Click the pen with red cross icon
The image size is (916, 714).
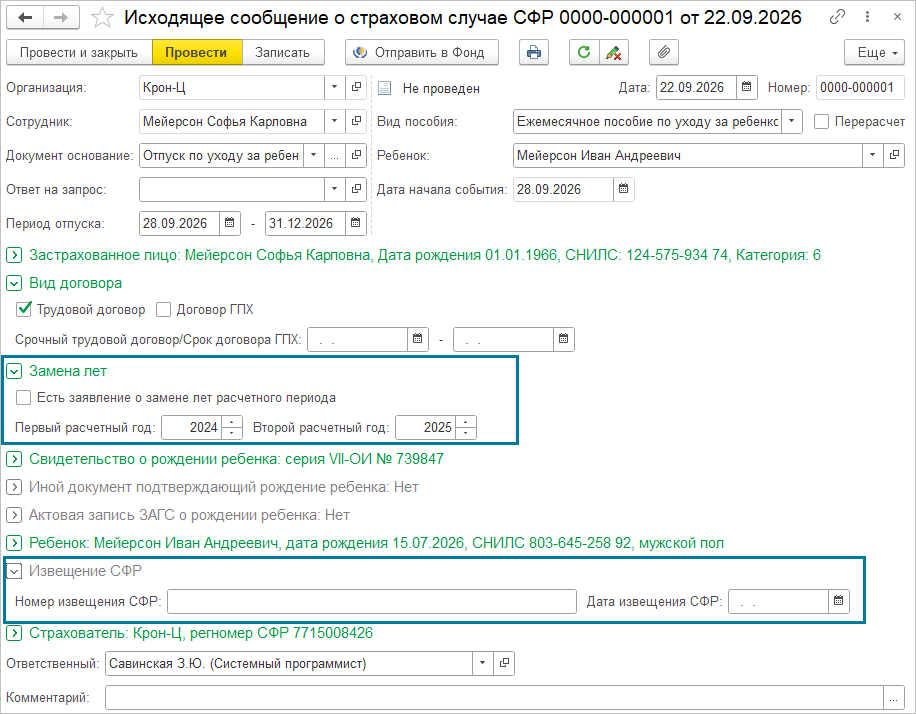tap(613, 53)
